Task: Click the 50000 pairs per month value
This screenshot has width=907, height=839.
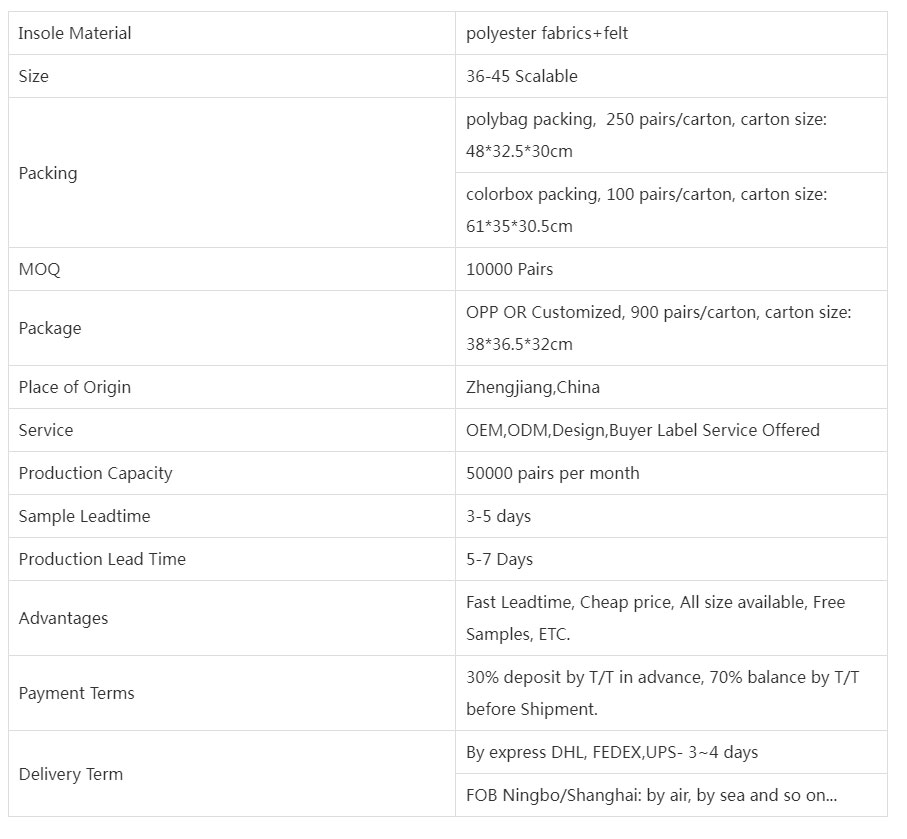Action: (x=552, y=473)
